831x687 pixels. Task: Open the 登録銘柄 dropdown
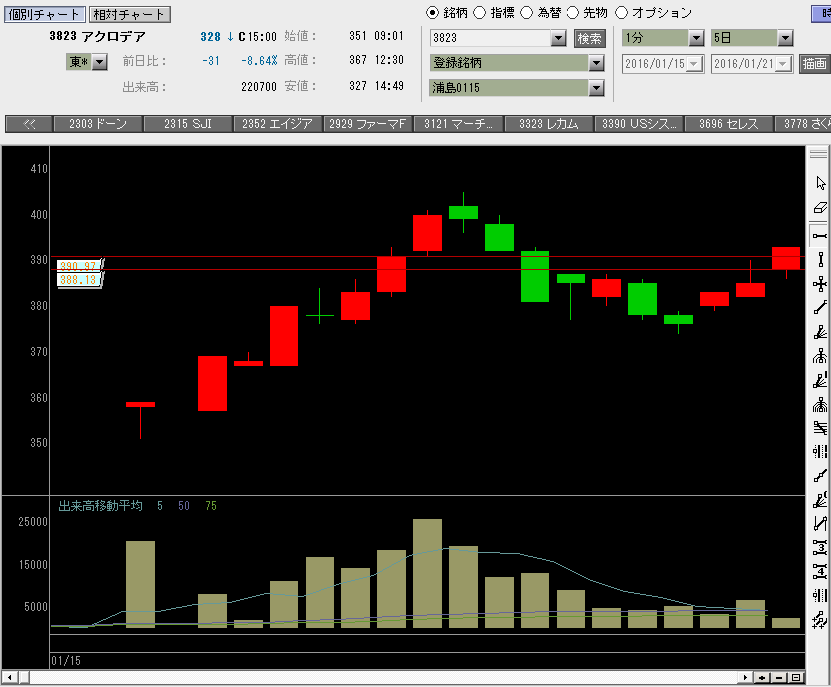coord(596,64)
